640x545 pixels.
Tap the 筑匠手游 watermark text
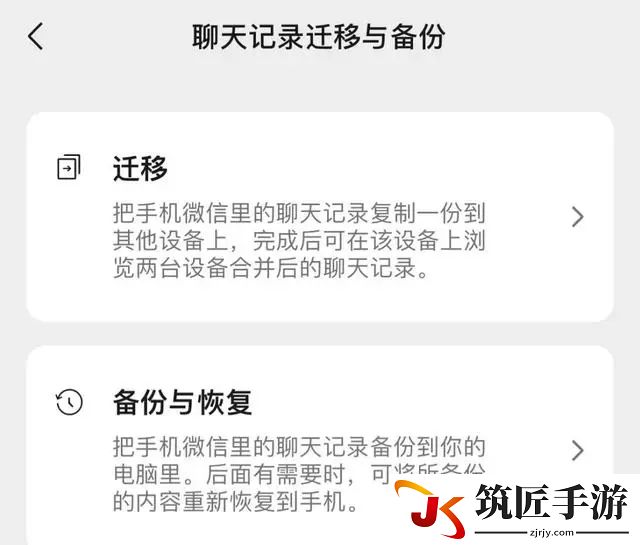click(551, 502)
